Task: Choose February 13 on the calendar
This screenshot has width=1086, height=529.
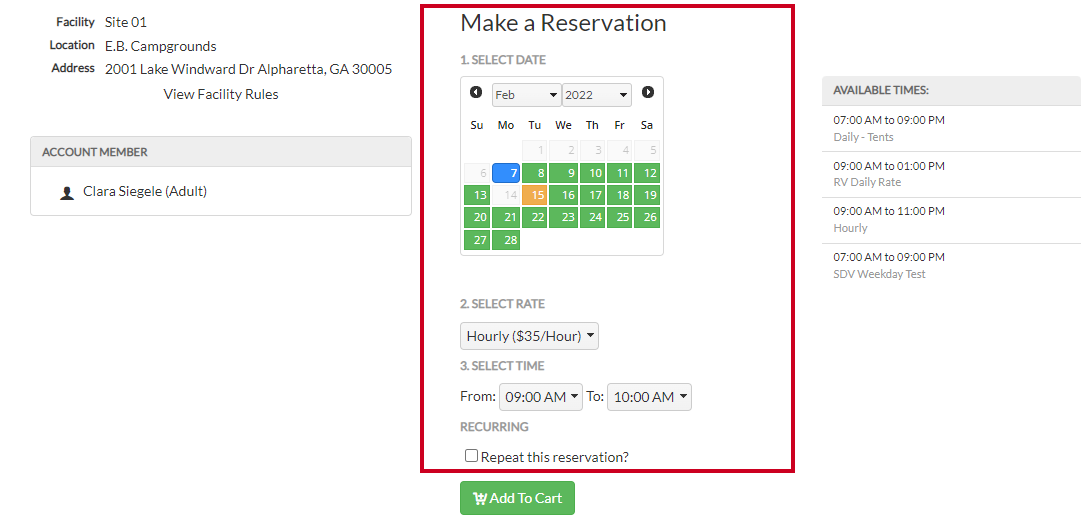Action: (477, 195)
